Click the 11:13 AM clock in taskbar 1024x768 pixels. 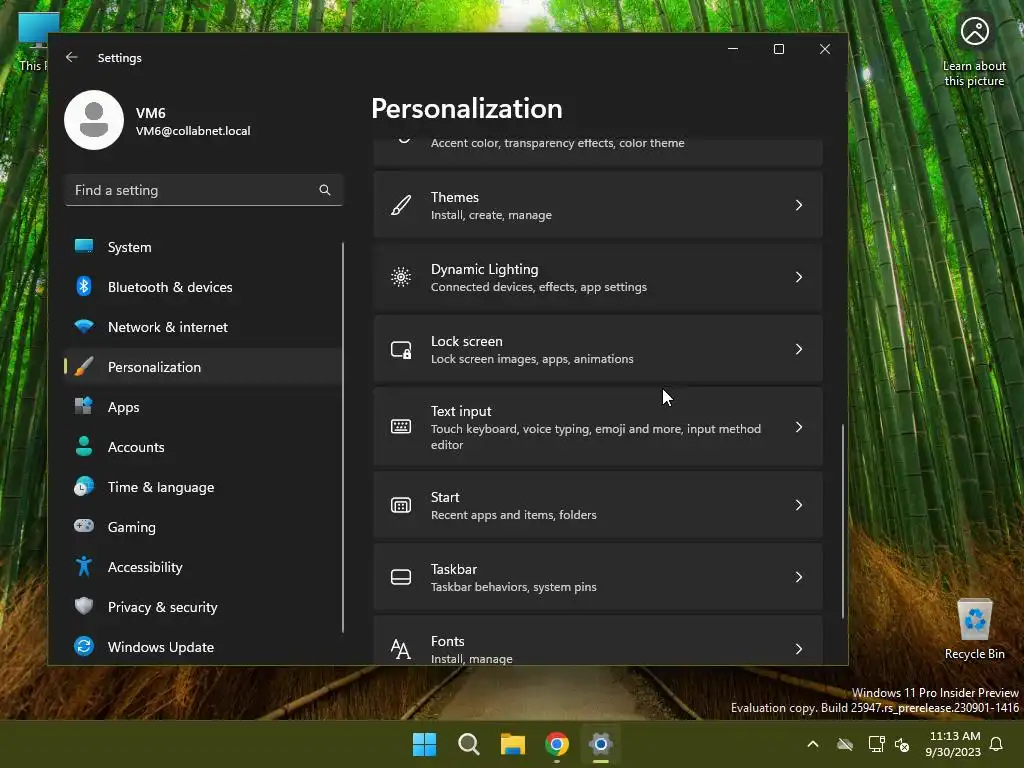[954, 736]
